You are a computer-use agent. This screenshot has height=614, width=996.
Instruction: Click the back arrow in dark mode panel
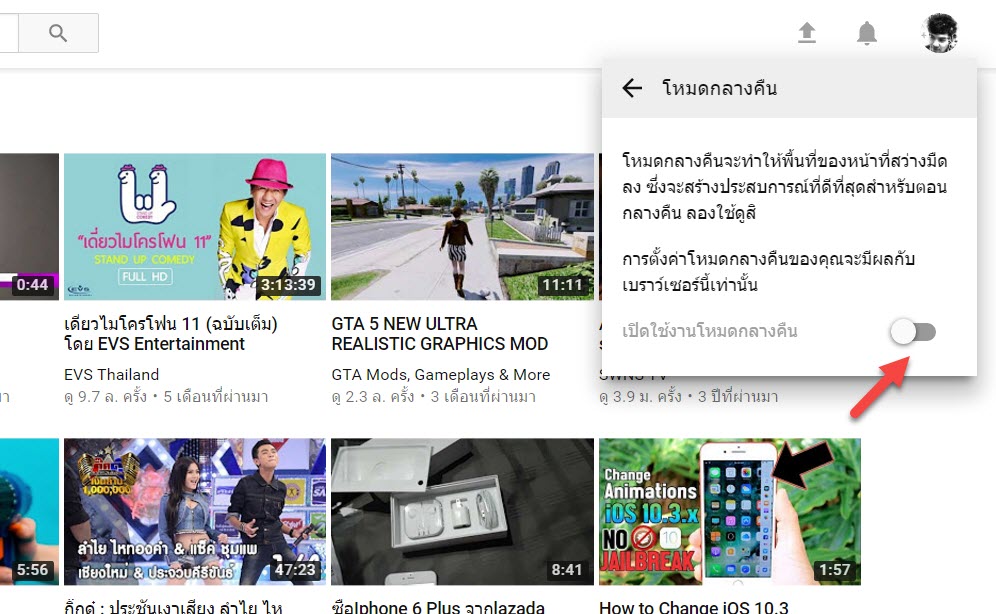pos(632,88)
